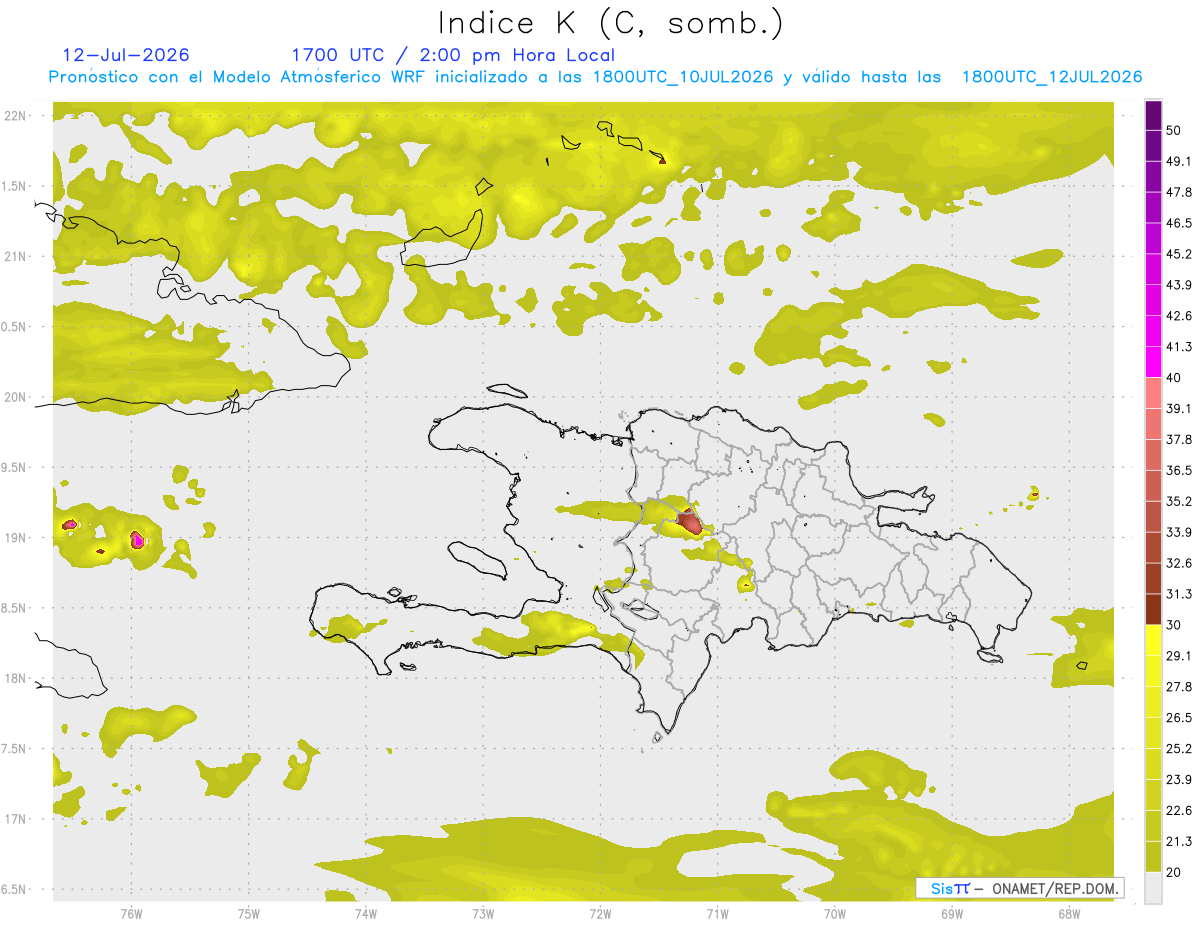Click the magenta swatch between 40 and 41.3

pyautogui.click(x=1153, y=362)
